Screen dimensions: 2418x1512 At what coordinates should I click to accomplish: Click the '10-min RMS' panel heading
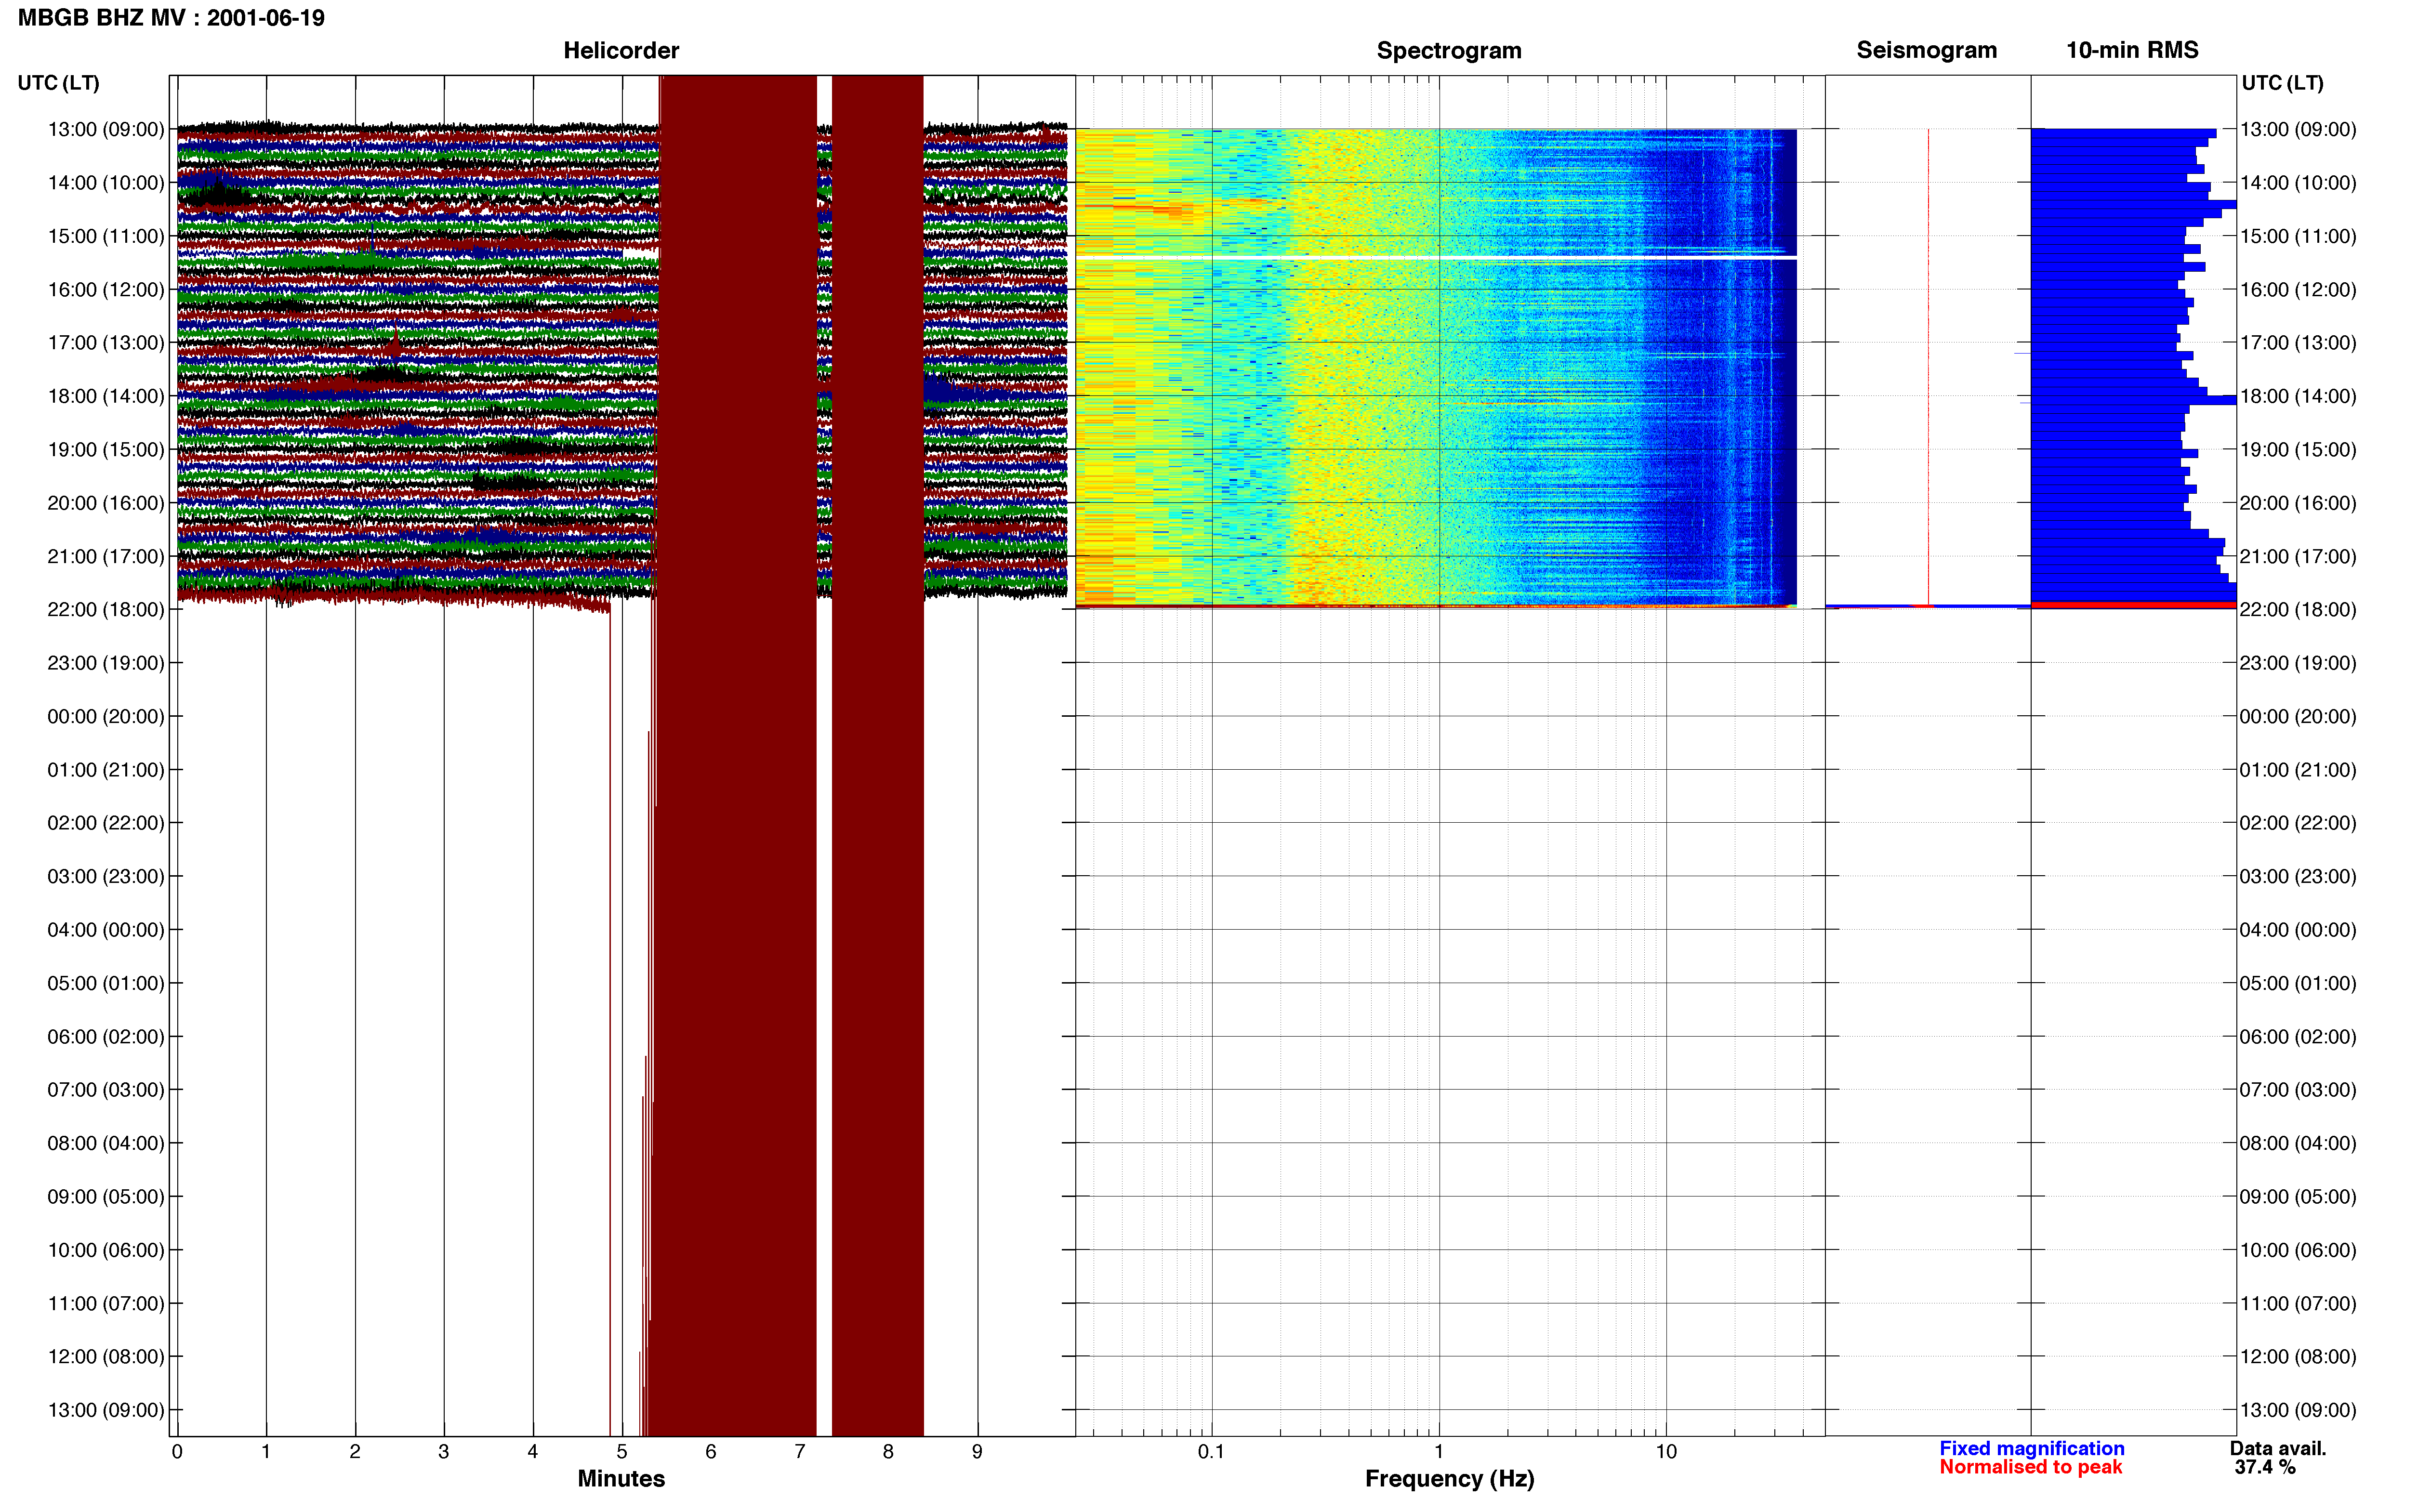point(2132,50)
